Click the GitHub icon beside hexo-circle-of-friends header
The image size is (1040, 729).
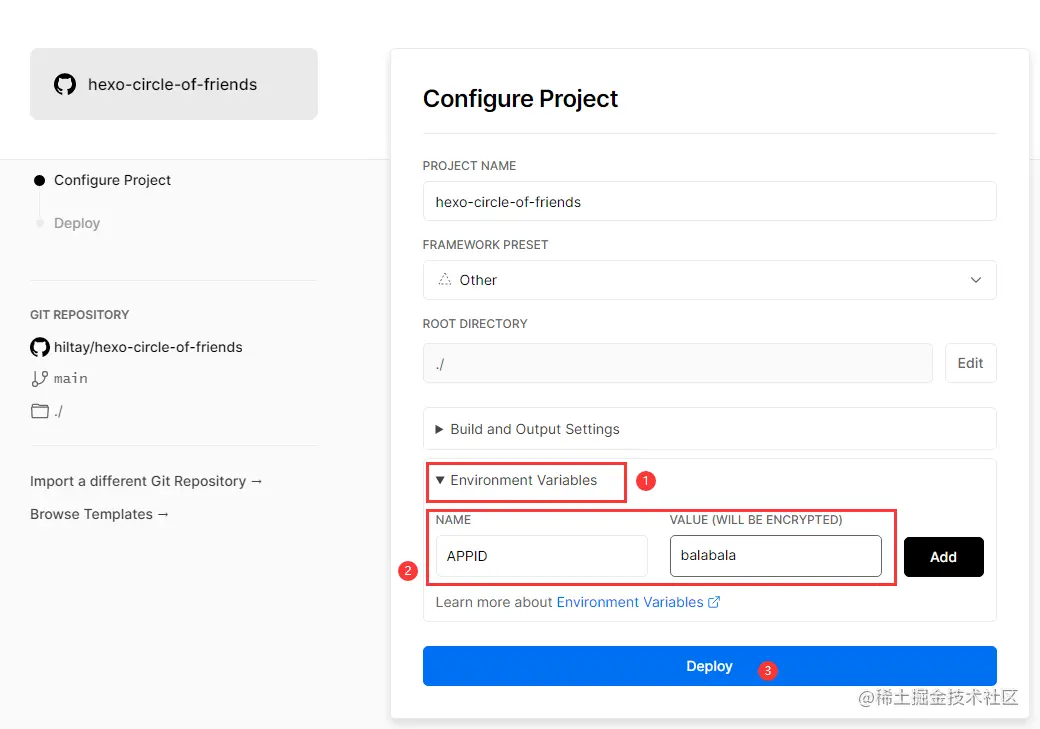[x=65, y=84]
